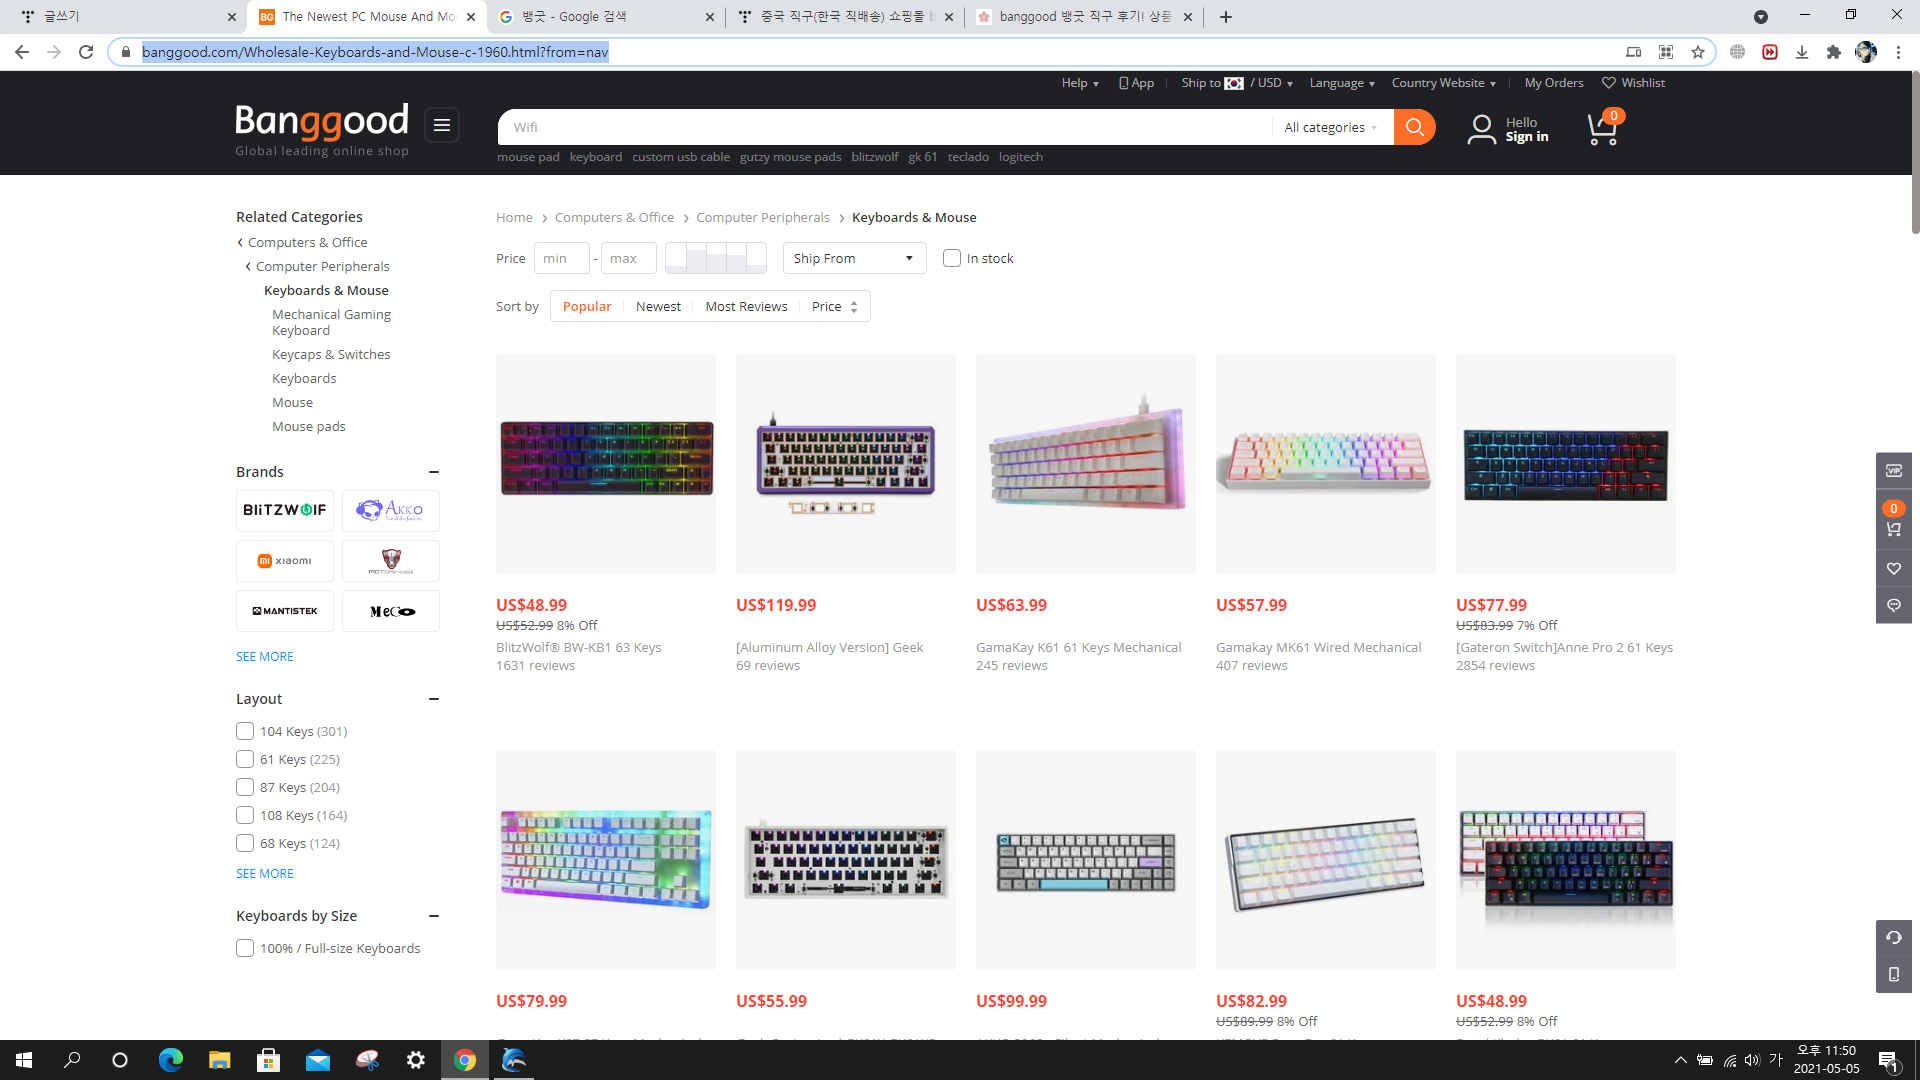The width and height of the screenshot is (1920, 1080).
Task: Check the 100% / Full-size Keyboards filter
Action: pos(245,948)
